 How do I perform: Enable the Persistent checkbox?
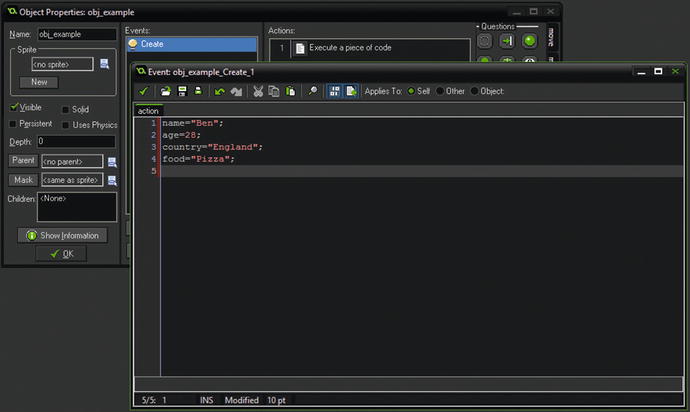[x=15, y=124]
